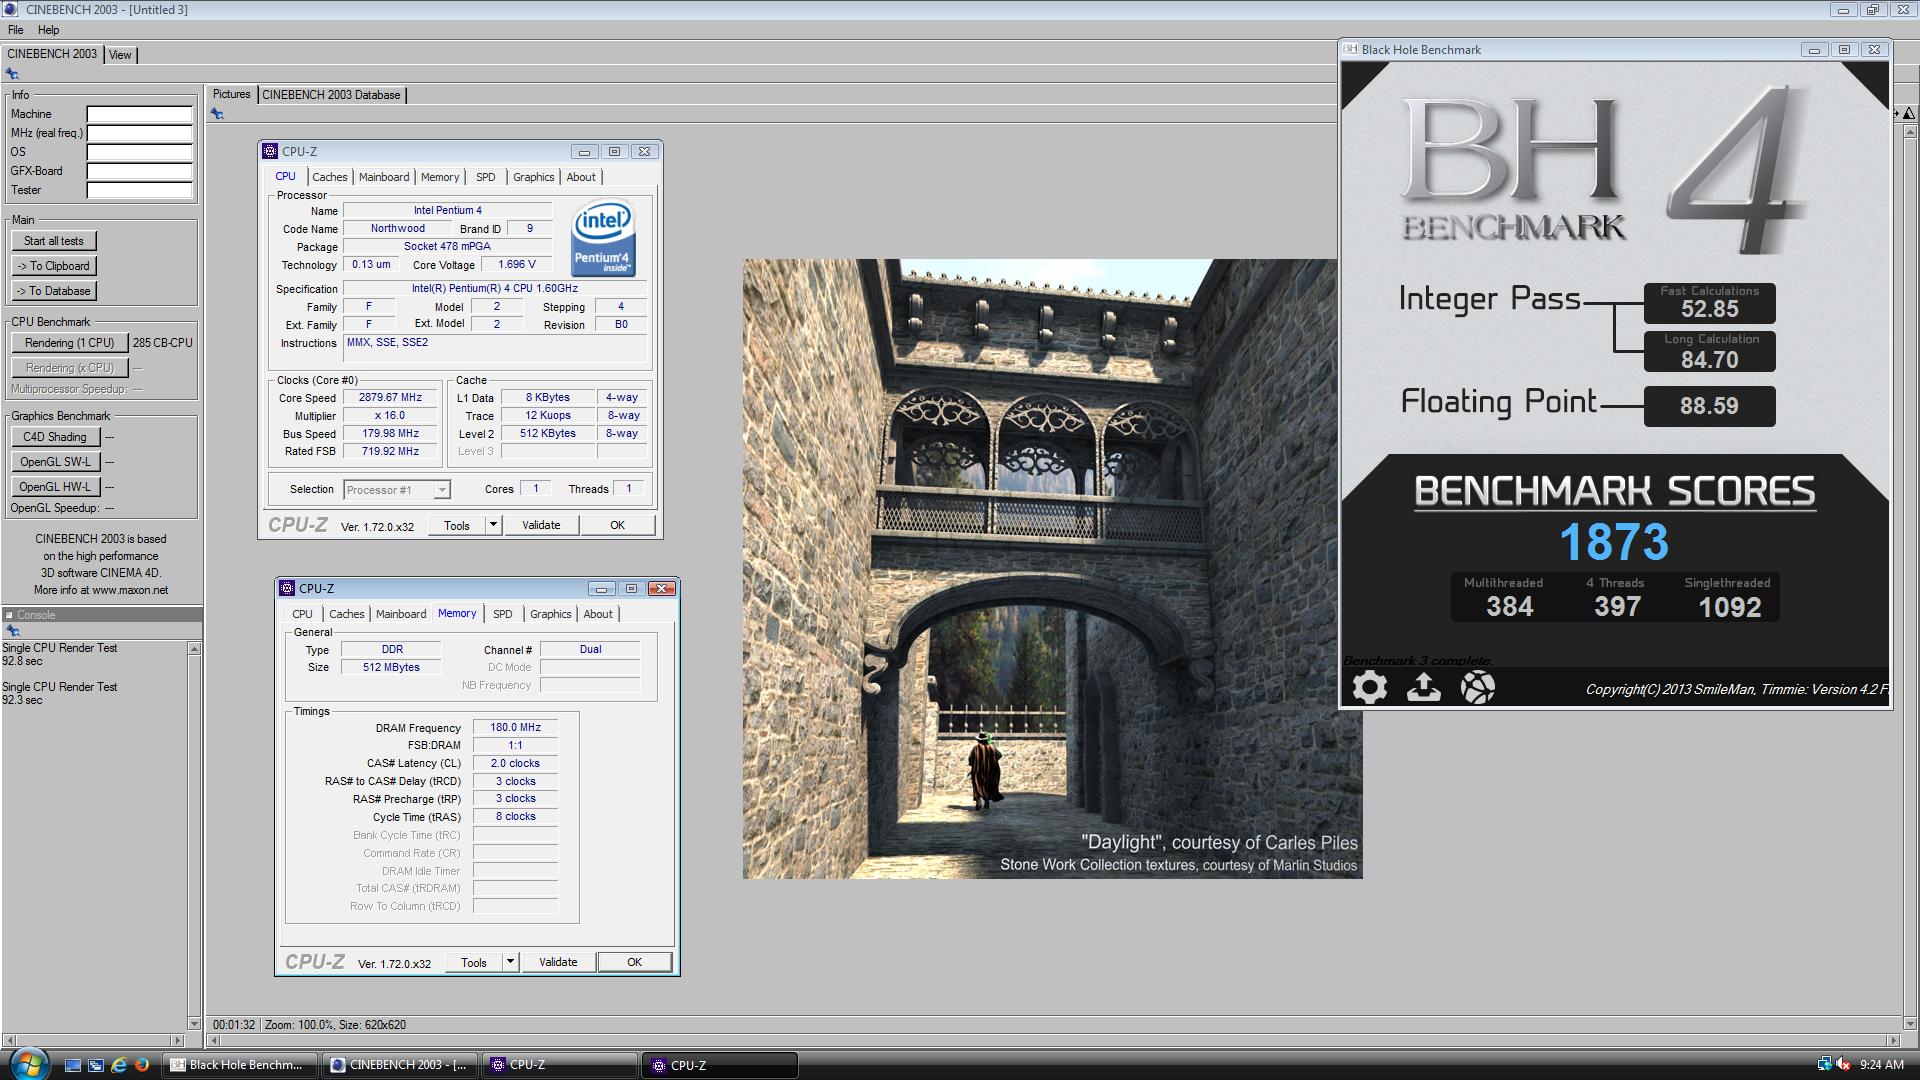Image resolution: width=1920 pixels, height=1080 pixels.
Task: Switch to the View tab in CINEBENCH
Action: click(x=120, y=55)
